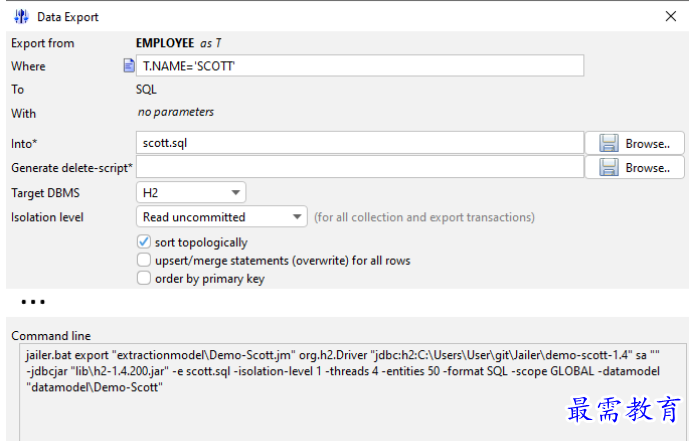The height and width of the screenshot is (441, 689).
Task: Click the disk icon for delete-script
Action: (609, 167)
